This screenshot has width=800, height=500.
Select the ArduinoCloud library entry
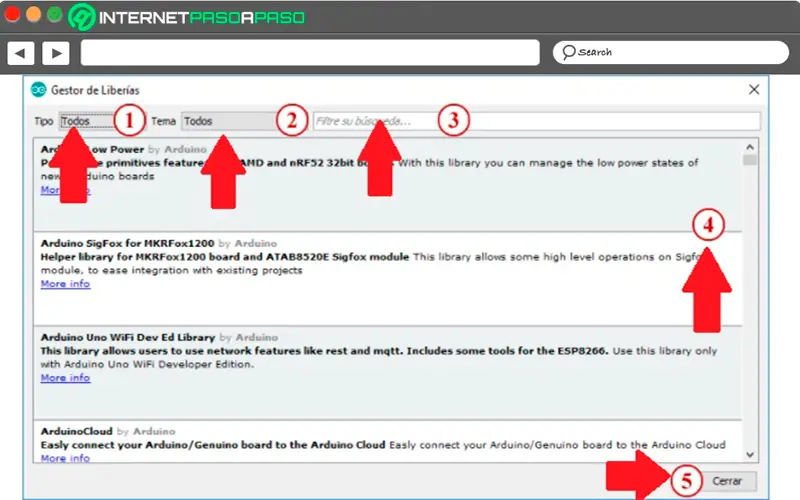(388, 442)
